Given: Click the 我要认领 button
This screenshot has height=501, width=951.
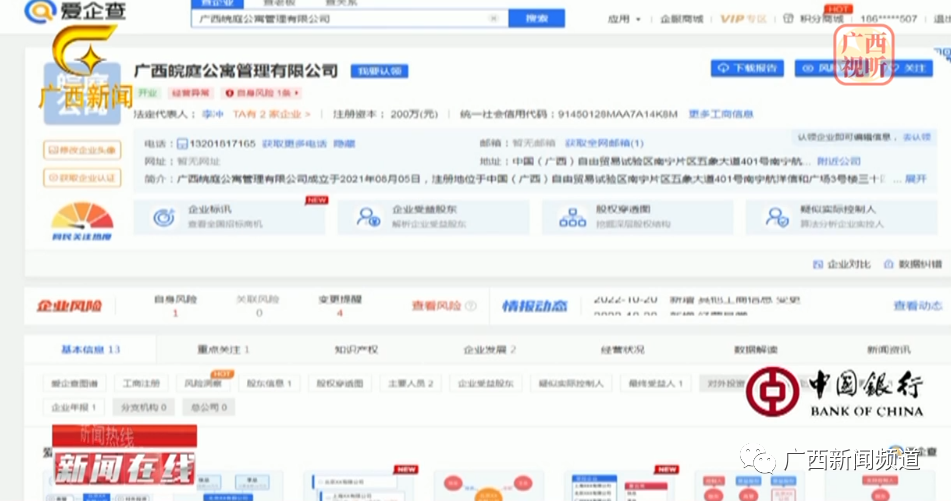Looking at the screenshot, I should point(380,71).
